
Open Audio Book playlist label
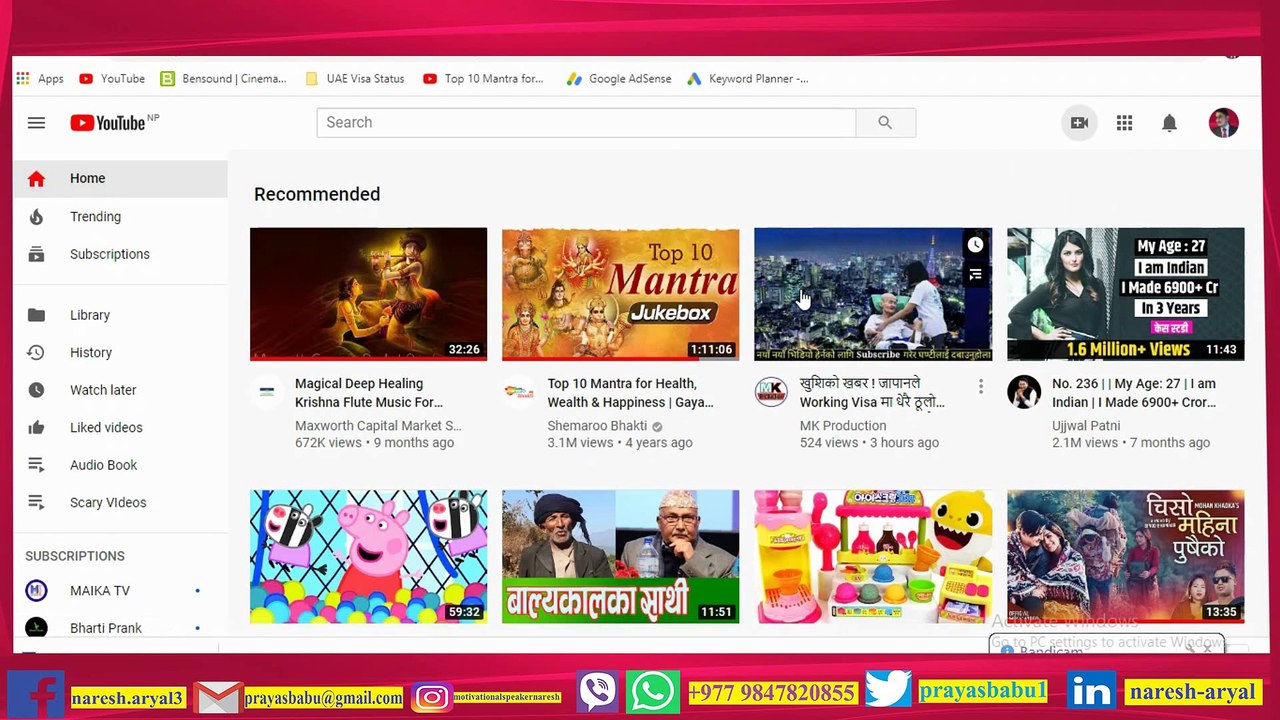pos(103,465)
